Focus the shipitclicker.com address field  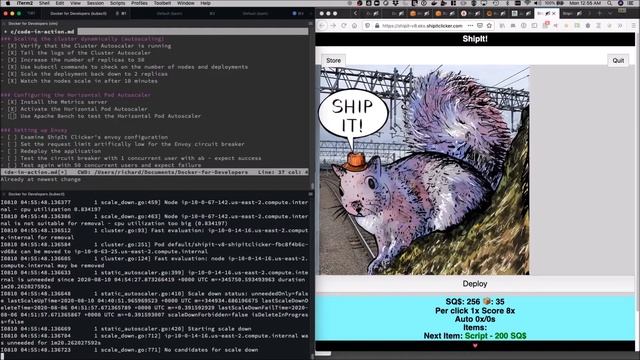coord(422,26)
